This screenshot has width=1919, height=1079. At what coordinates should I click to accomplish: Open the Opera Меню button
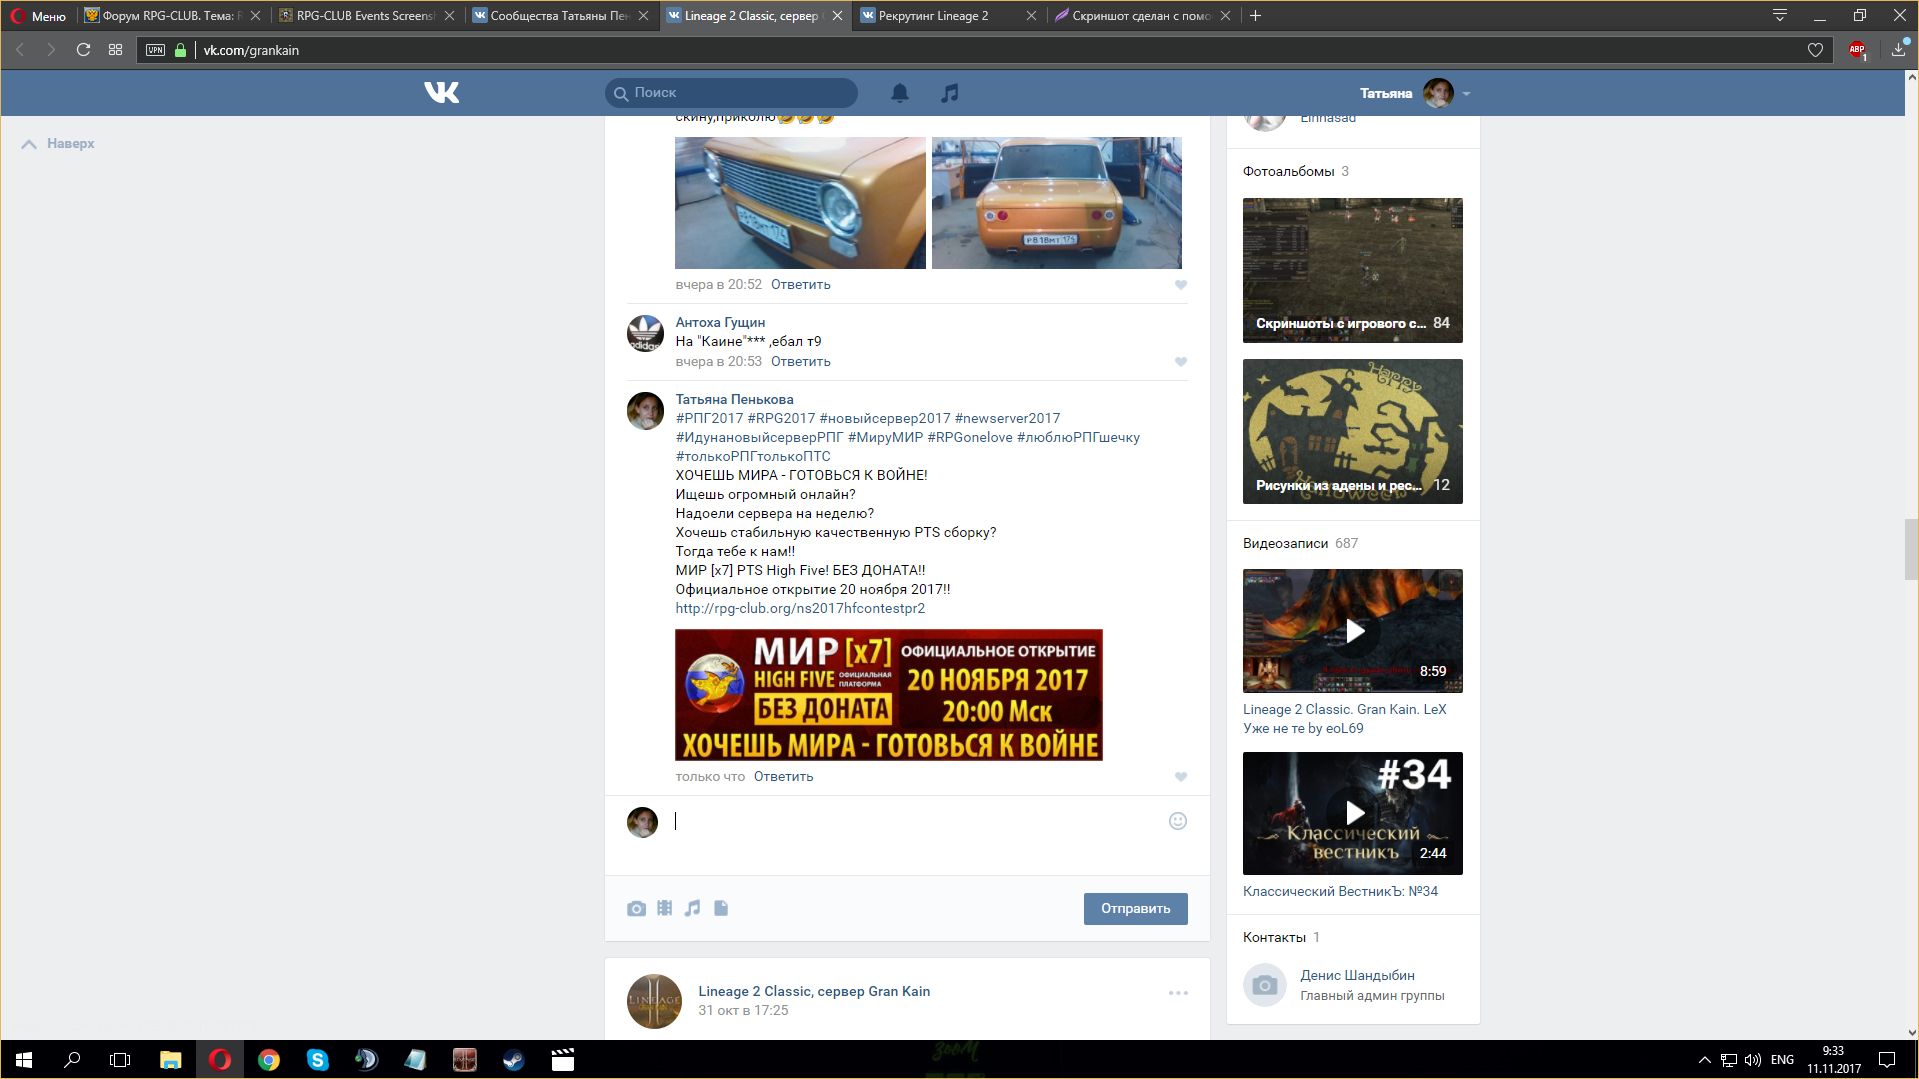(38, 16)
